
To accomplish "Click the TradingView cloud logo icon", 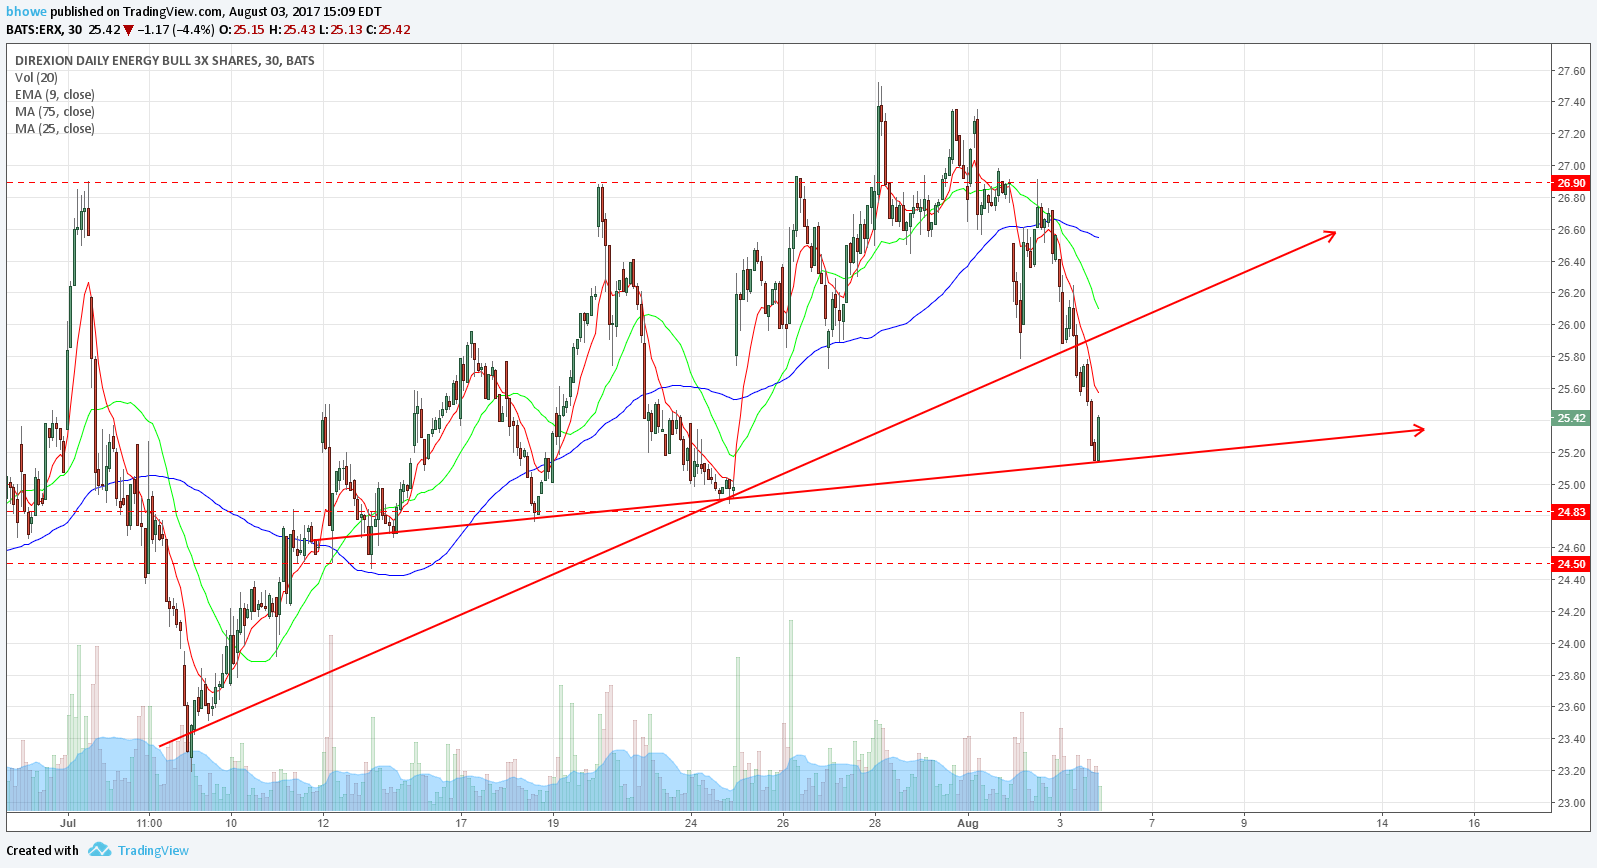I will pos(99,850).
